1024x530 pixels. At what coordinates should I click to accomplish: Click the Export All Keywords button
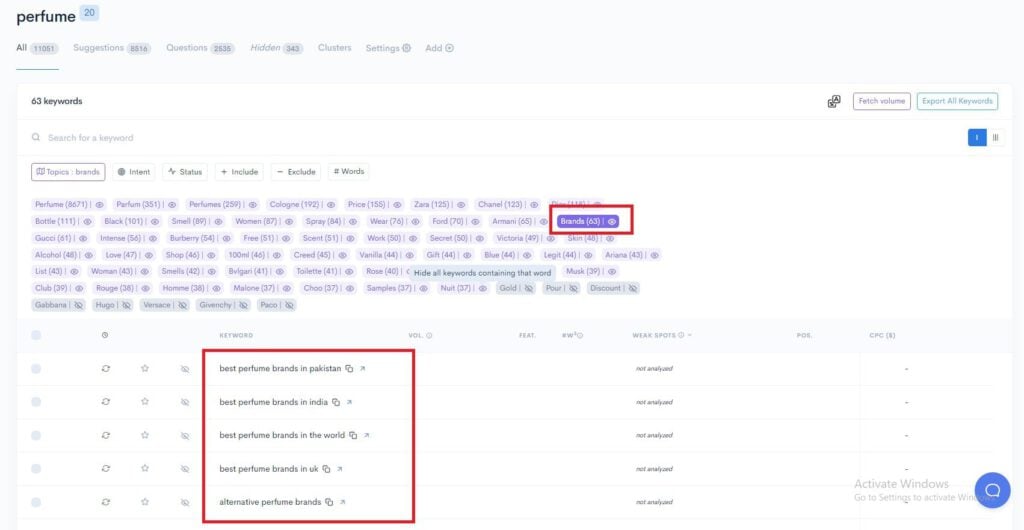pyautogui.click(x=957, y=101)
